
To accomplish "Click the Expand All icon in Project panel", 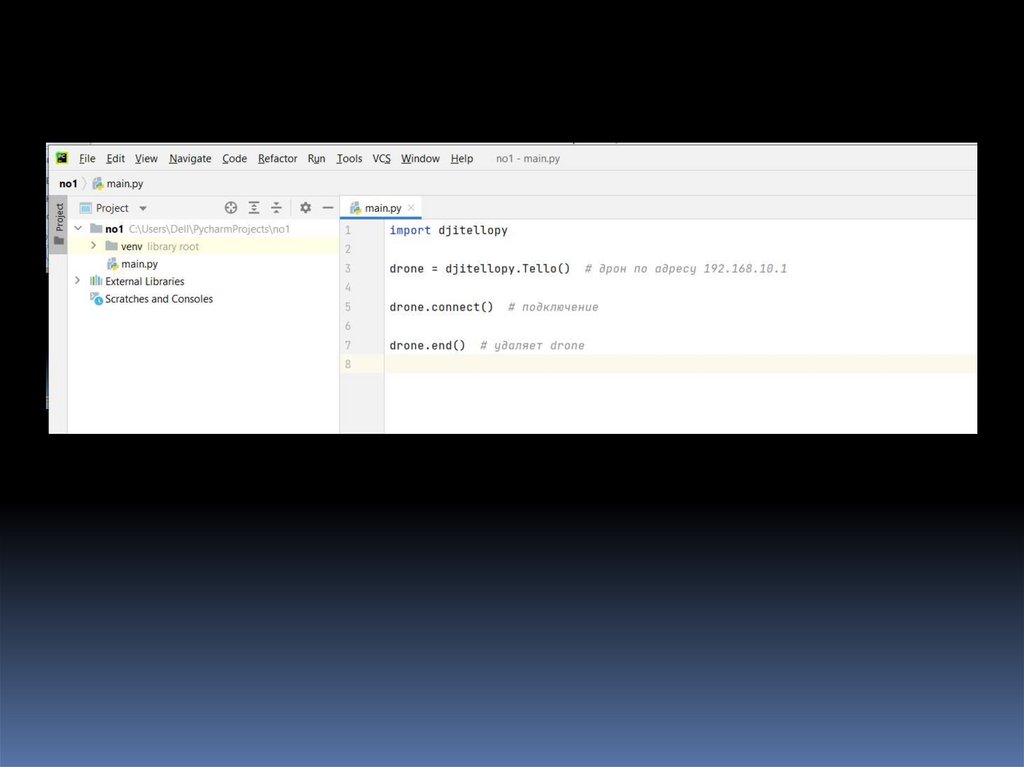I will pyautogui.click(x=254, y=208).
